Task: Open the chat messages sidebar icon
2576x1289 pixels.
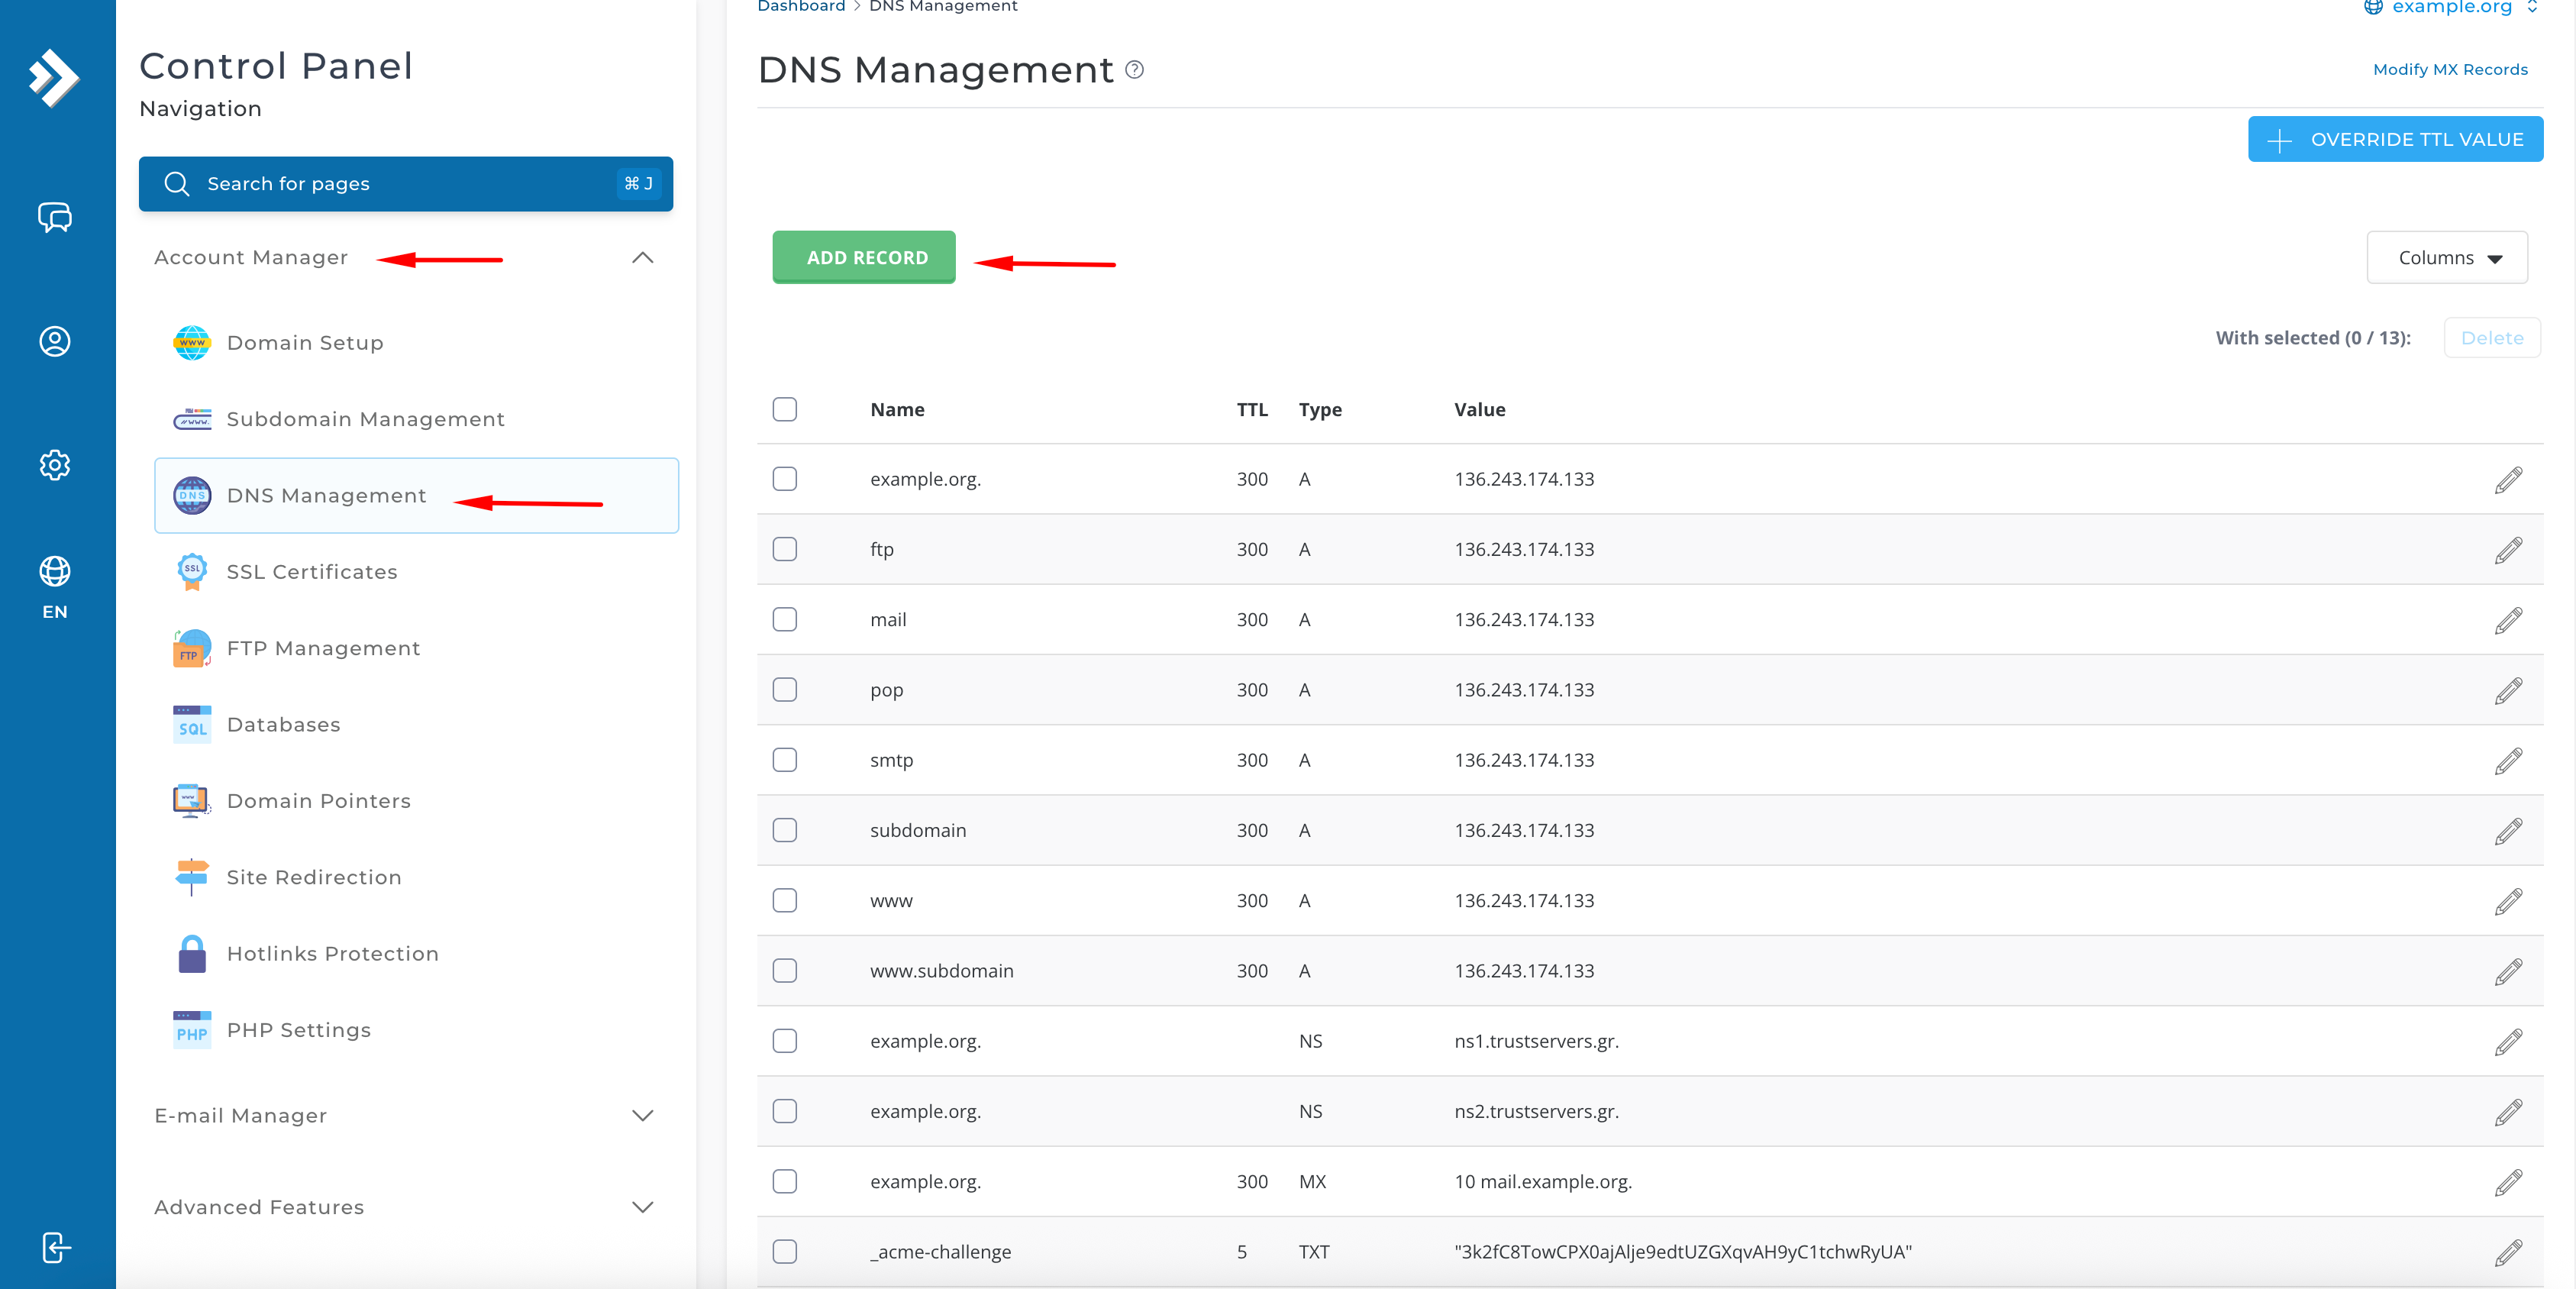Action: (x=55, y=217)
